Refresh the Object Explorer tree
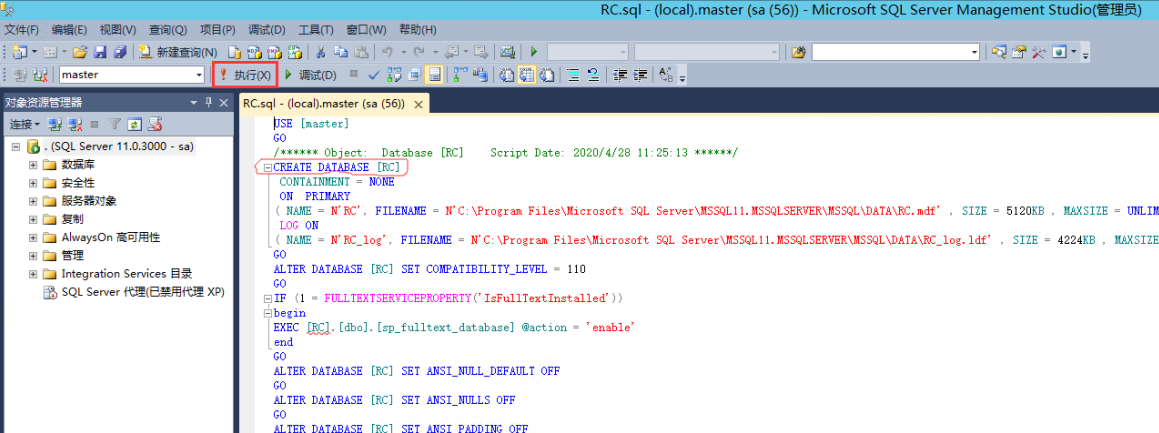This screenshot has height=433, width=1159. pos(135,125)
